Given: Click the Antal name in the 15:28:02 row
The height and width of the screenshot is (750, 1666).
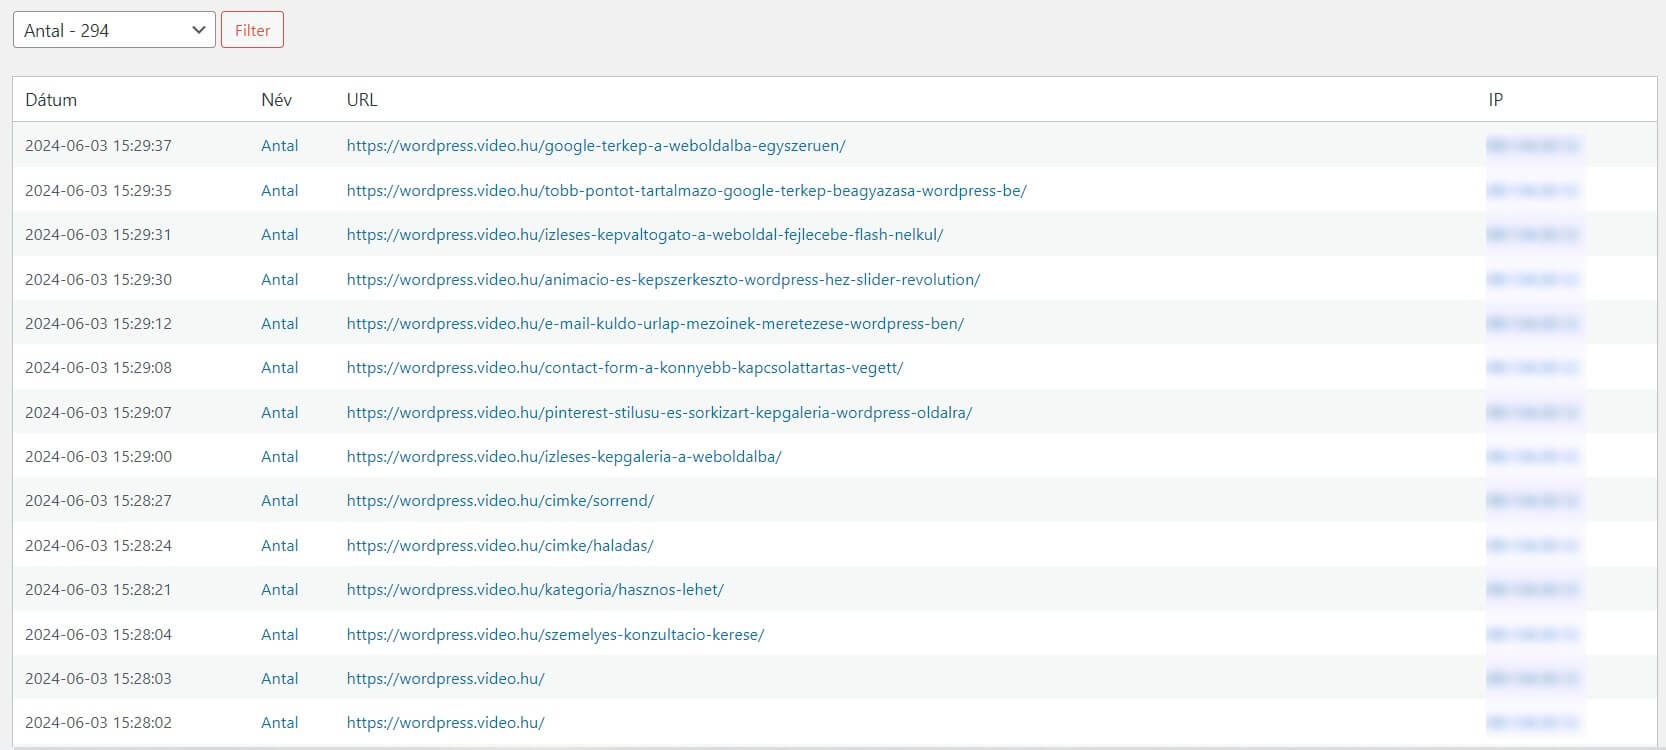Looking at the screenshot, I should (280, 723).
